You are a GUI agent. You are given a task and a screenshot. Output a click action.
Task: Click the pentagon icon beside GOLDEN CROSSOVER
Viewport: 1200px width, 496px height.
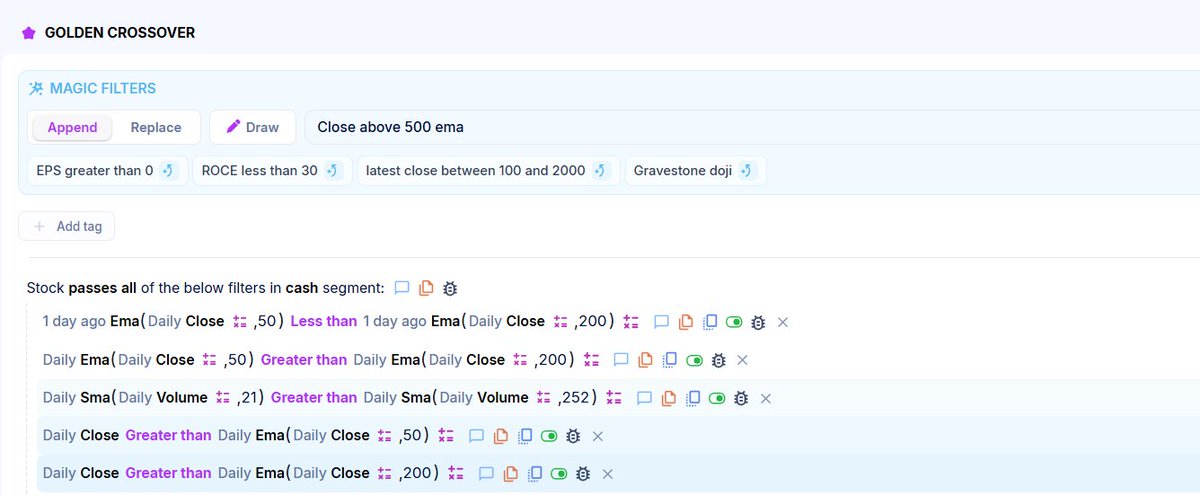(29, 33)
